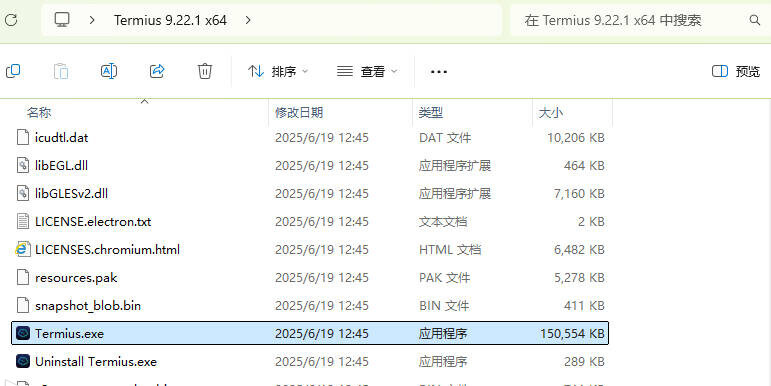
Task: Click the share icon in the toolbar
Action: pos(157,71)
